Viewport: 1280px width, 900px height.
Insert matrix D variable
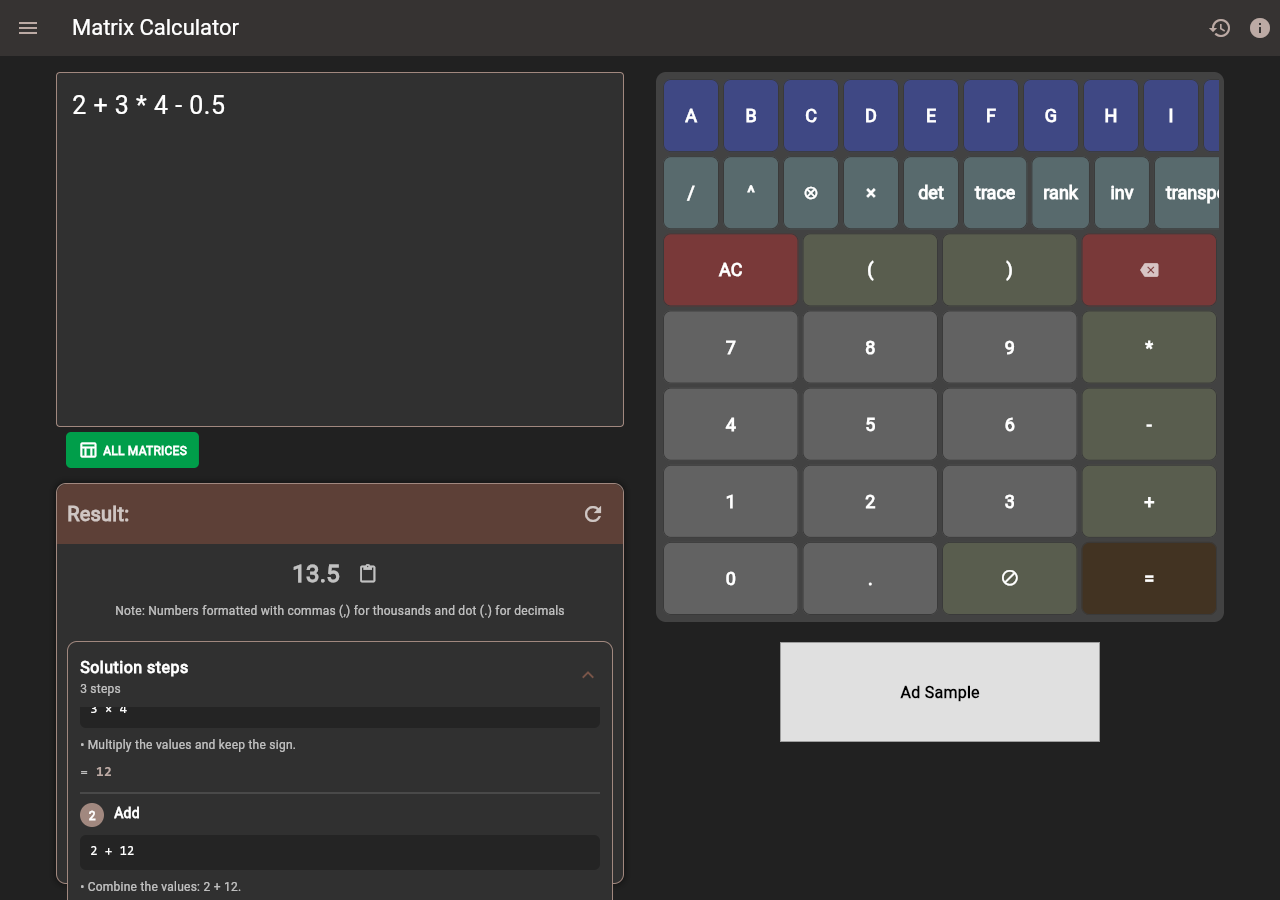click(x=871, y=116)
